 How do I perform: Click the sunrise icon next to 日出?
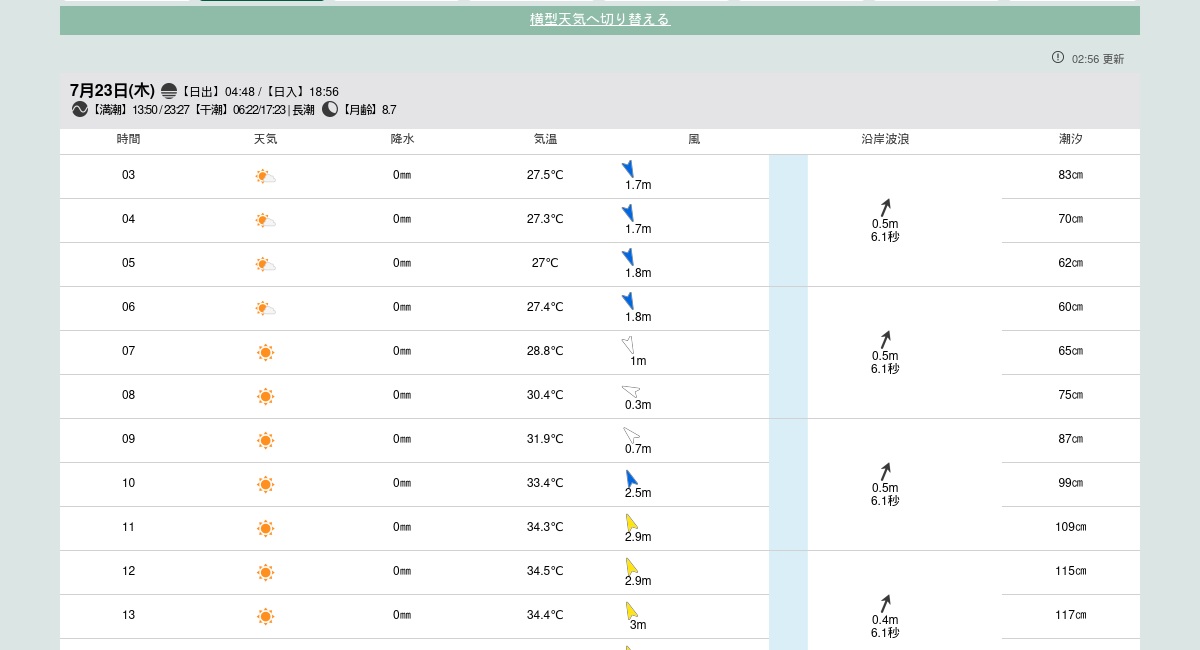point(169,91)
